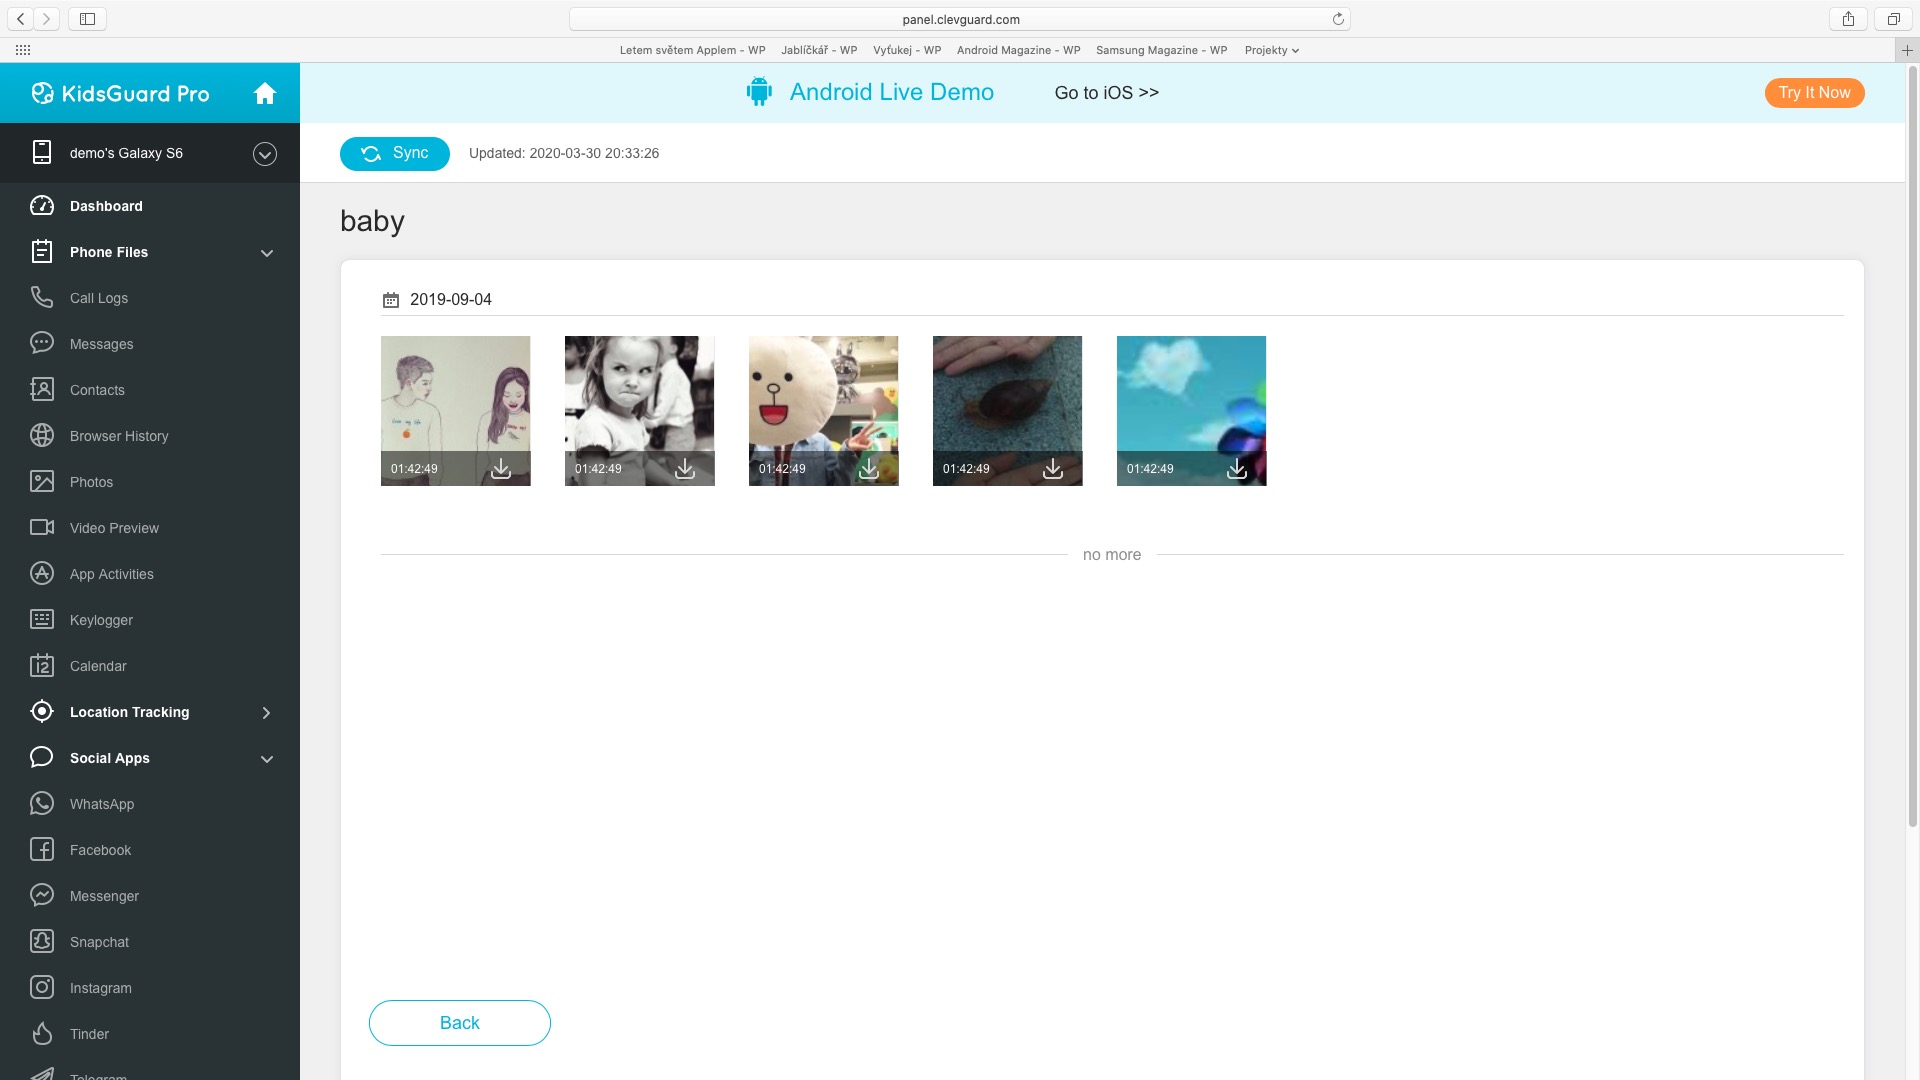Open the grumpy girl photo thumbnail
1920x1080 pixels.
pyautogui.click(x=639, y=400)
